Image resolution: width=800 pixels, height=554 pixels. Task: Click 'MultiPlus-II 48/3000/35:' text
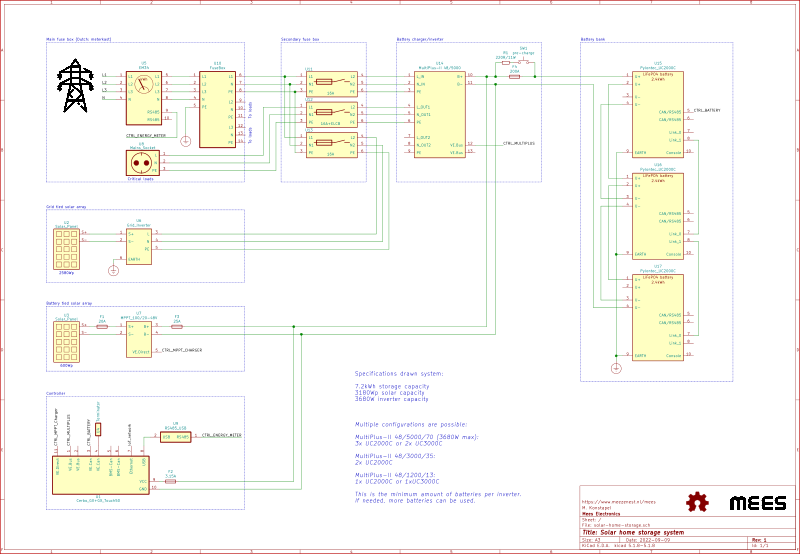(395, 456)
